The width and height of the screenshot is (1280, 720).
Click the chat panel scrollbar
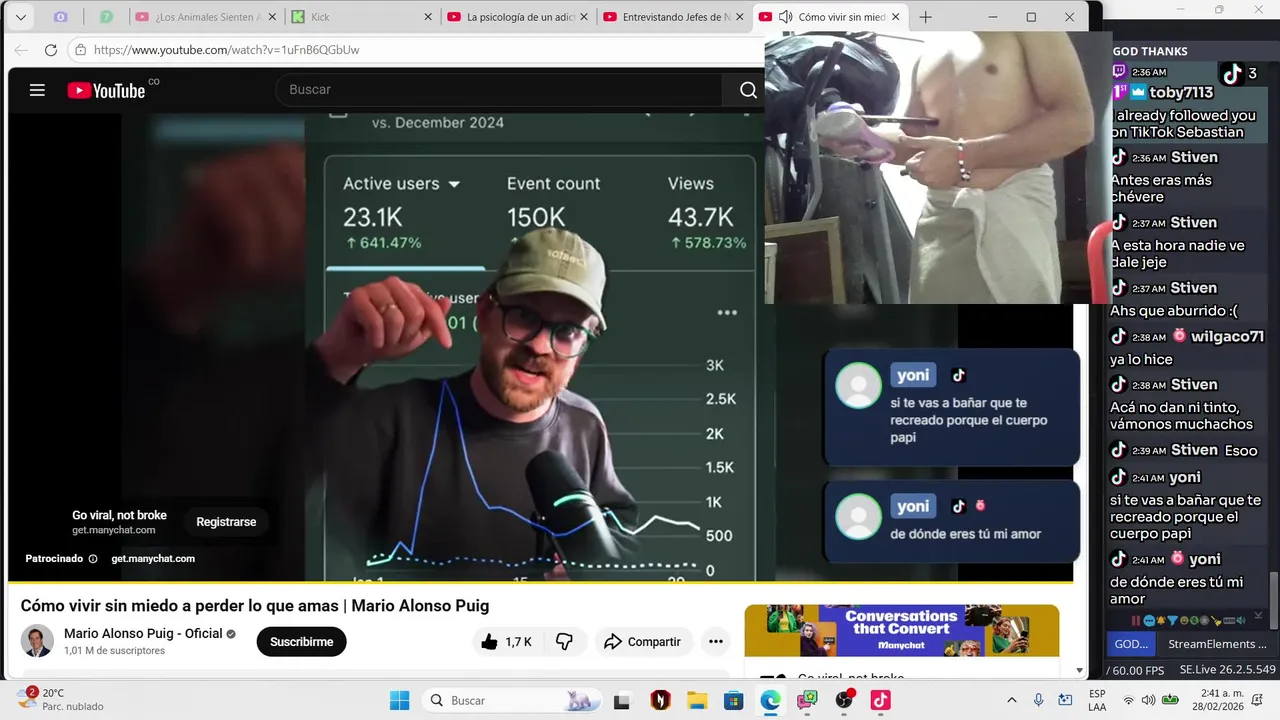1274,600
